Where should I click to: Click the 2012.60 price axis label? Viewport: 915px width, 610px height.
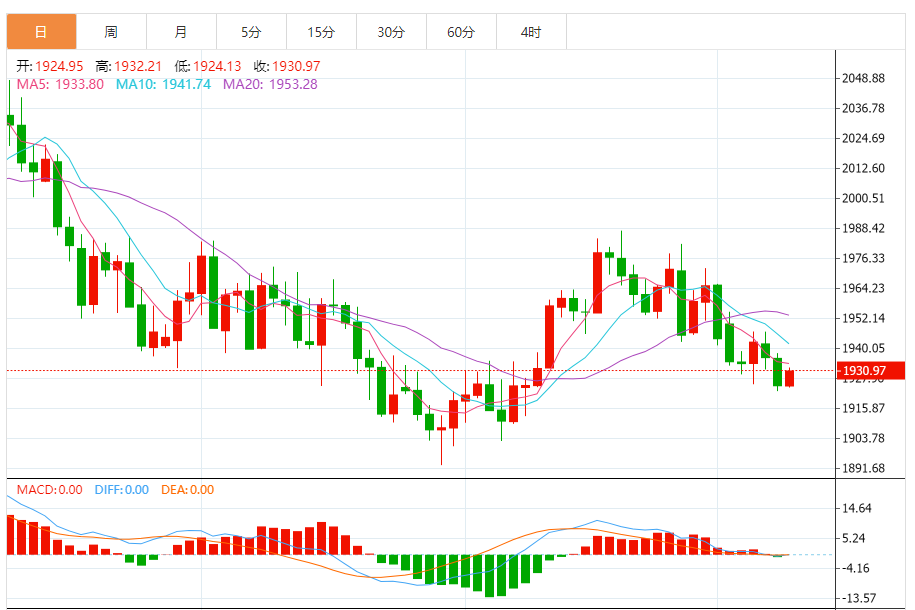[x=863, y=168]
